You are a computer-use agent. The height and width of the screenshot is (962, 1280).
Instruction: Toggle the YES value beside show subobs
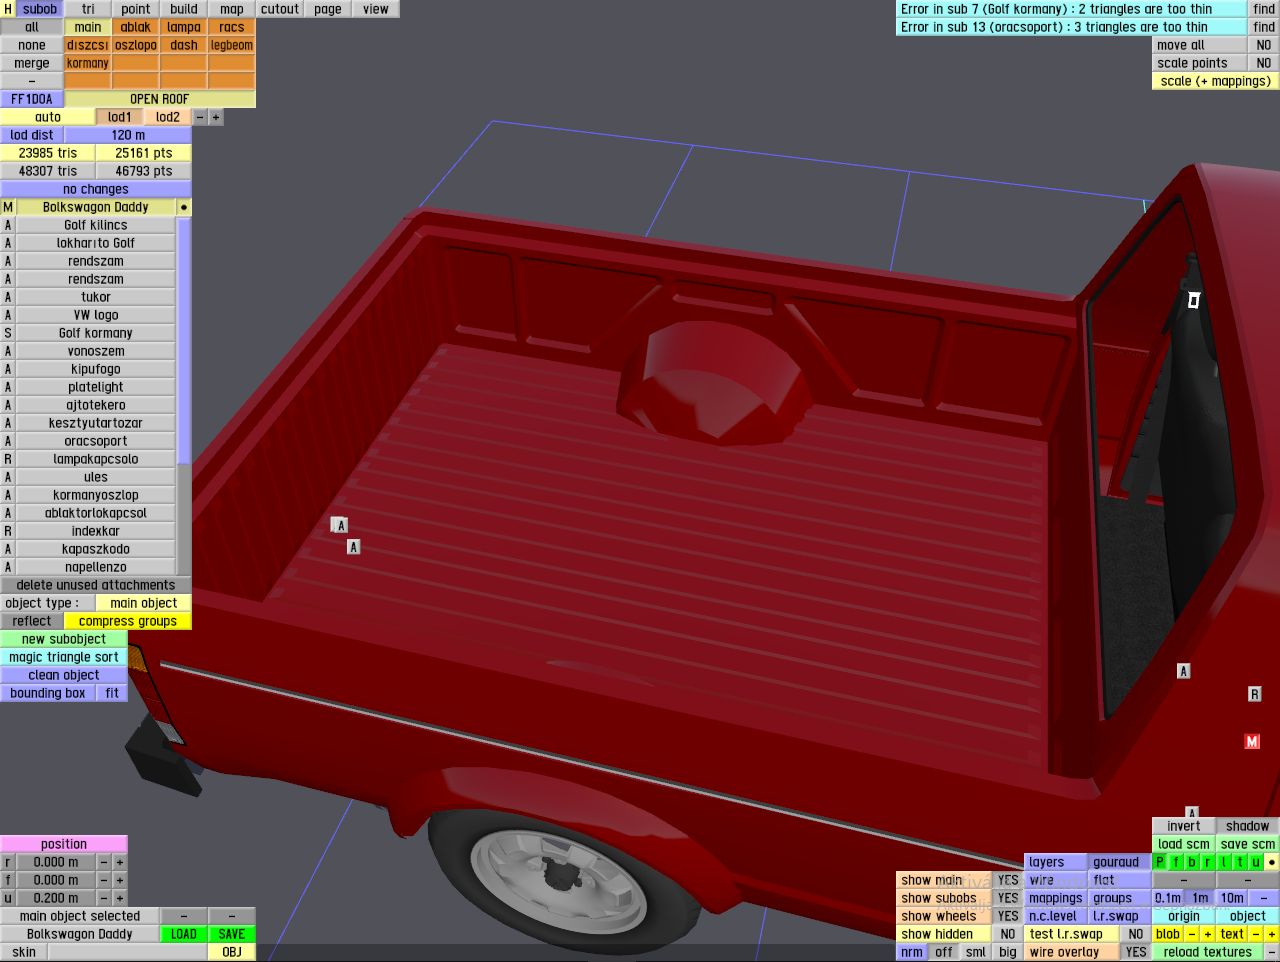(1008, 898)
